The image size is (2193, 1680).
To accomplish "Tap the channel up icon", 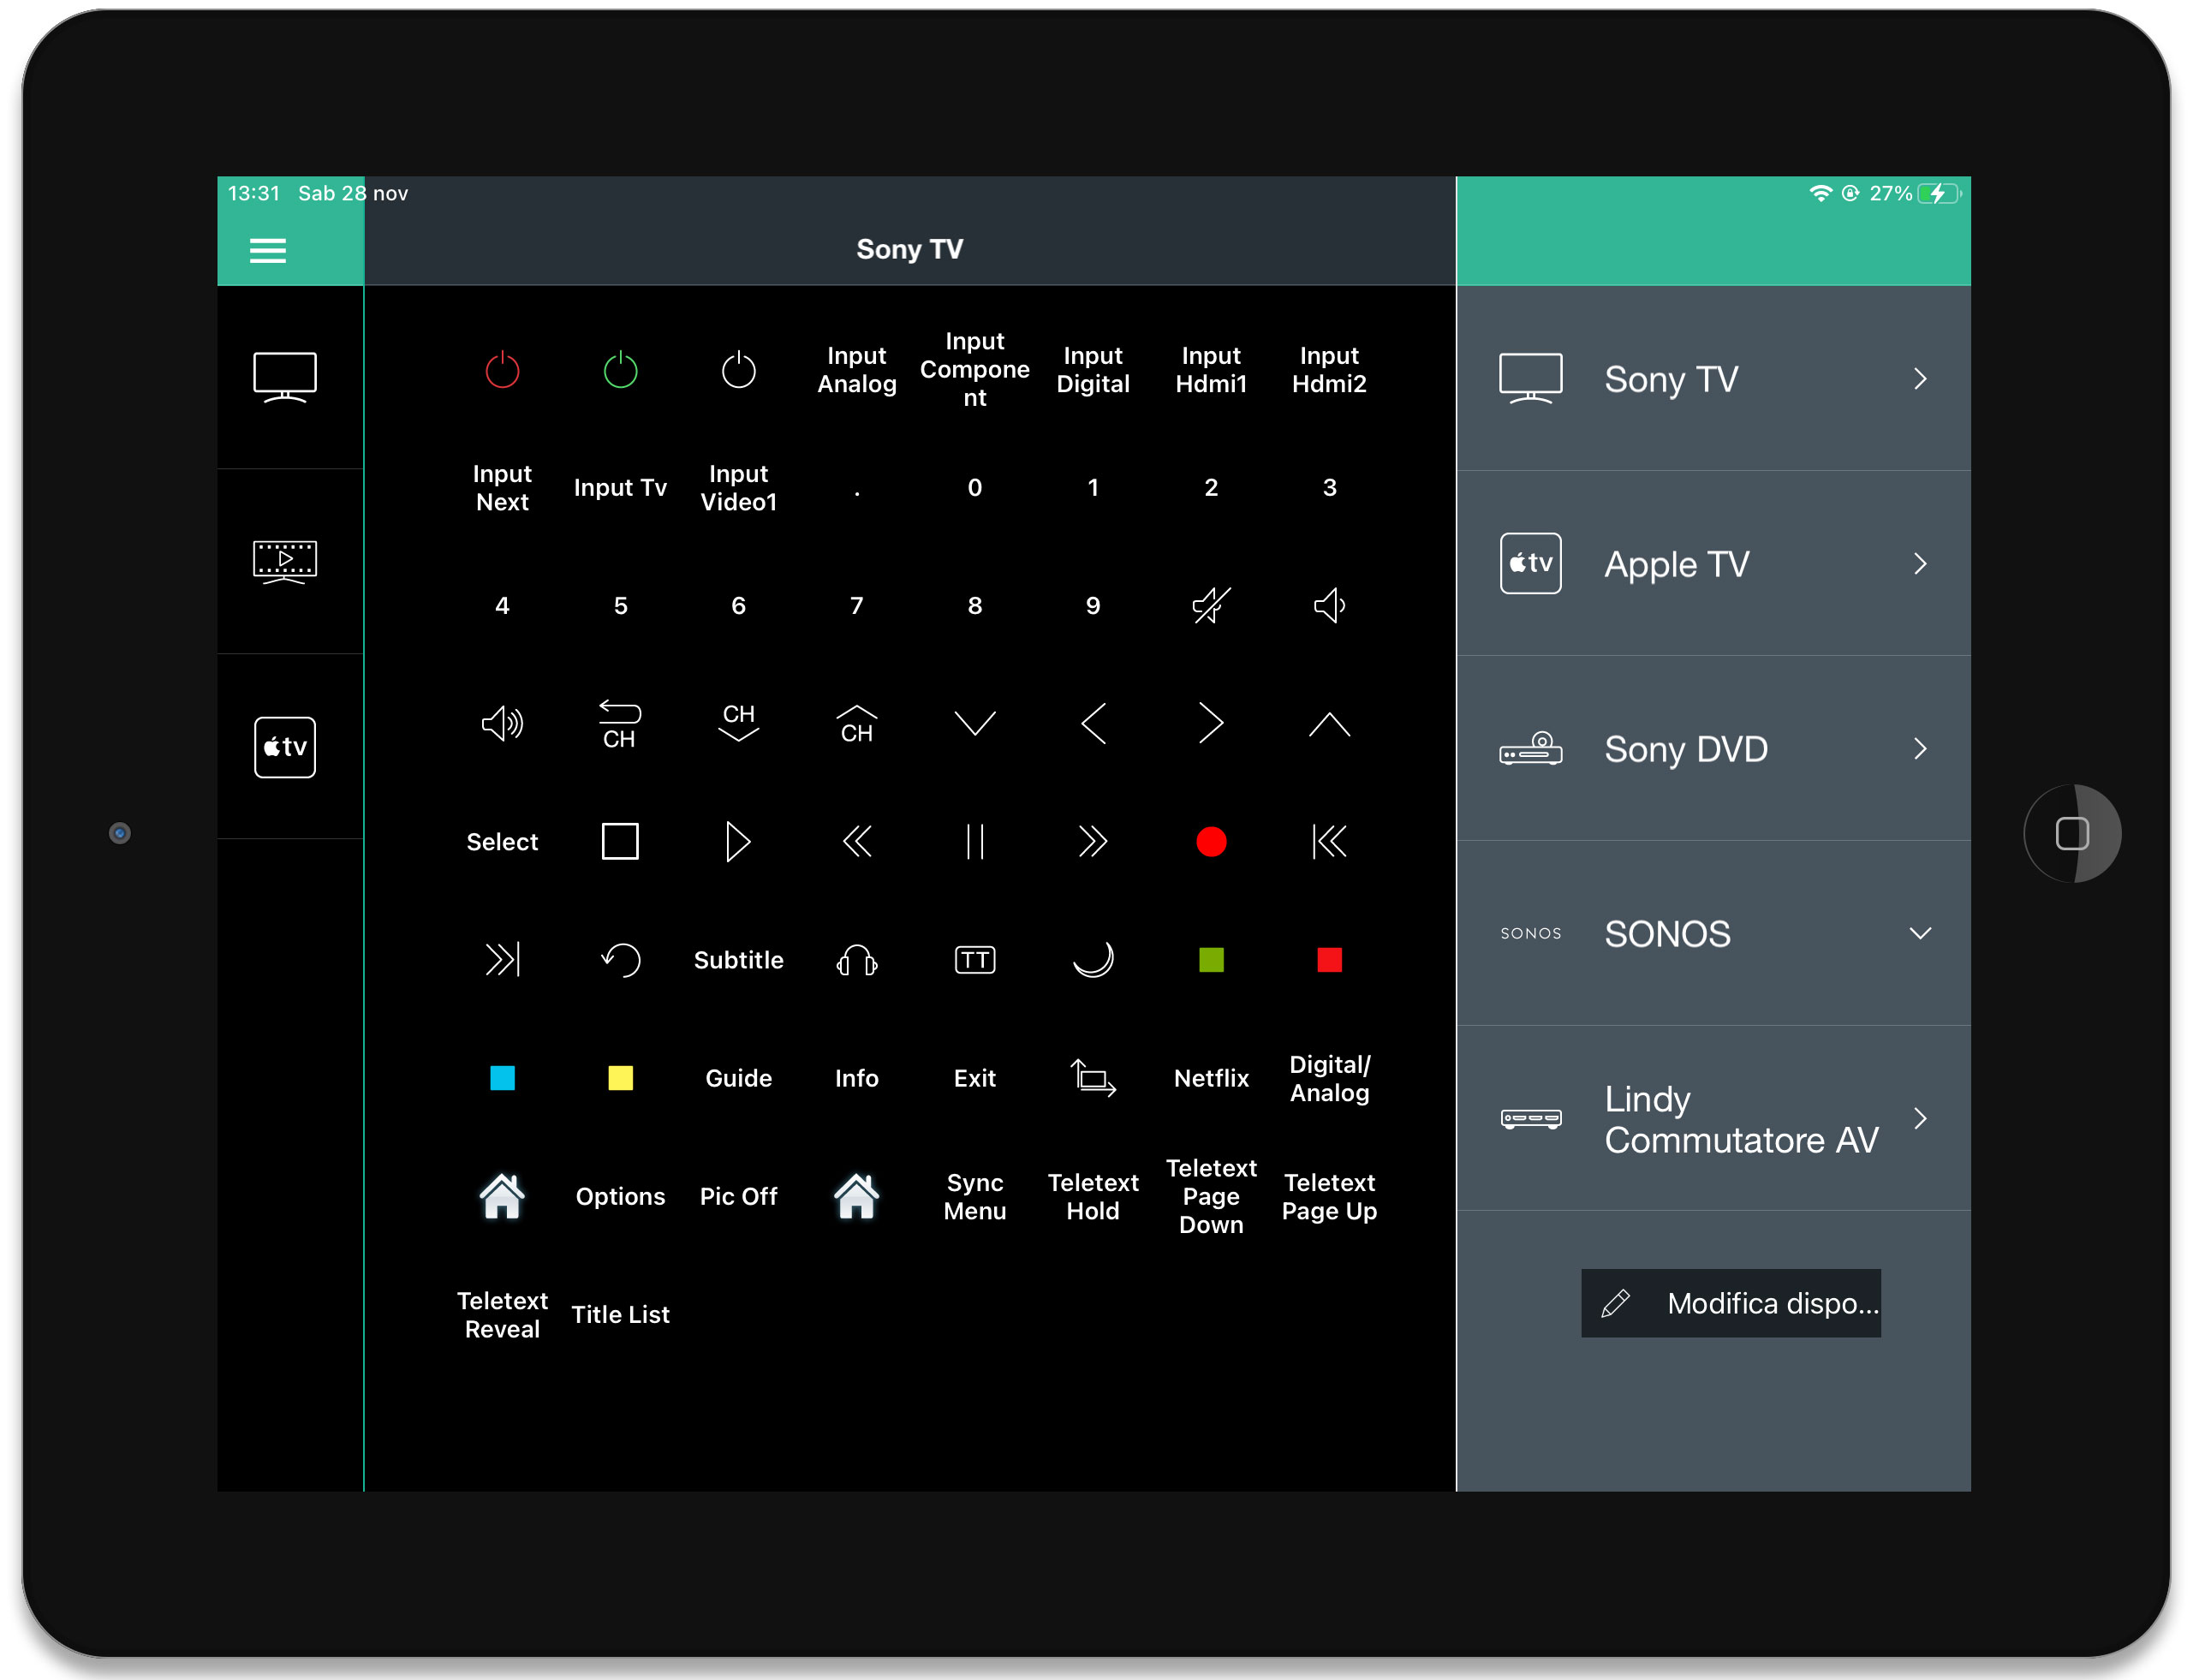I will tap(856, 725).
